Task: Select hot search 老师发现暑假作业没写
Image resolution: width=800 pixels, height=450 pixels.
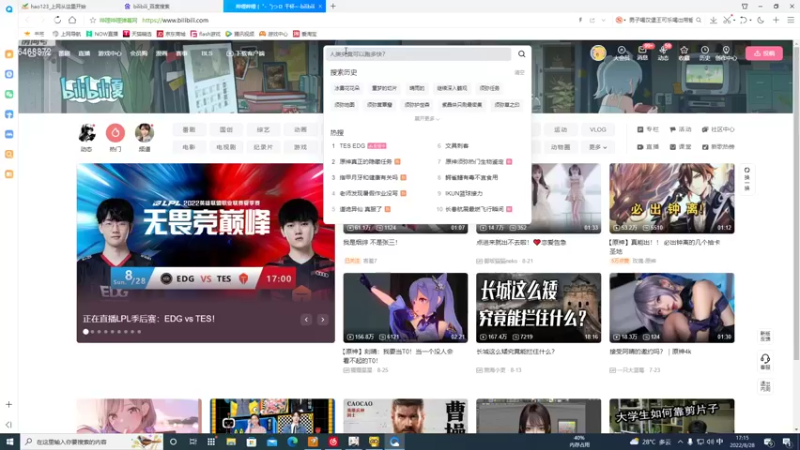Action: (369, 193)
